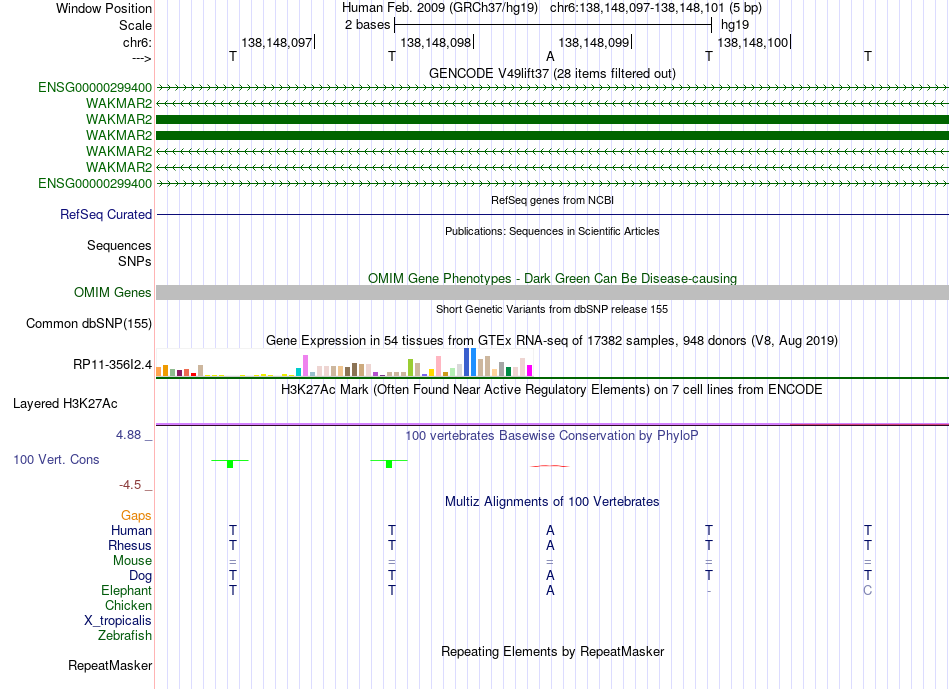Image resolution: width=950 pixels, height=689 pixels.
Task: Open the Layered H3K27Ac track label
Action: [65, 404]
